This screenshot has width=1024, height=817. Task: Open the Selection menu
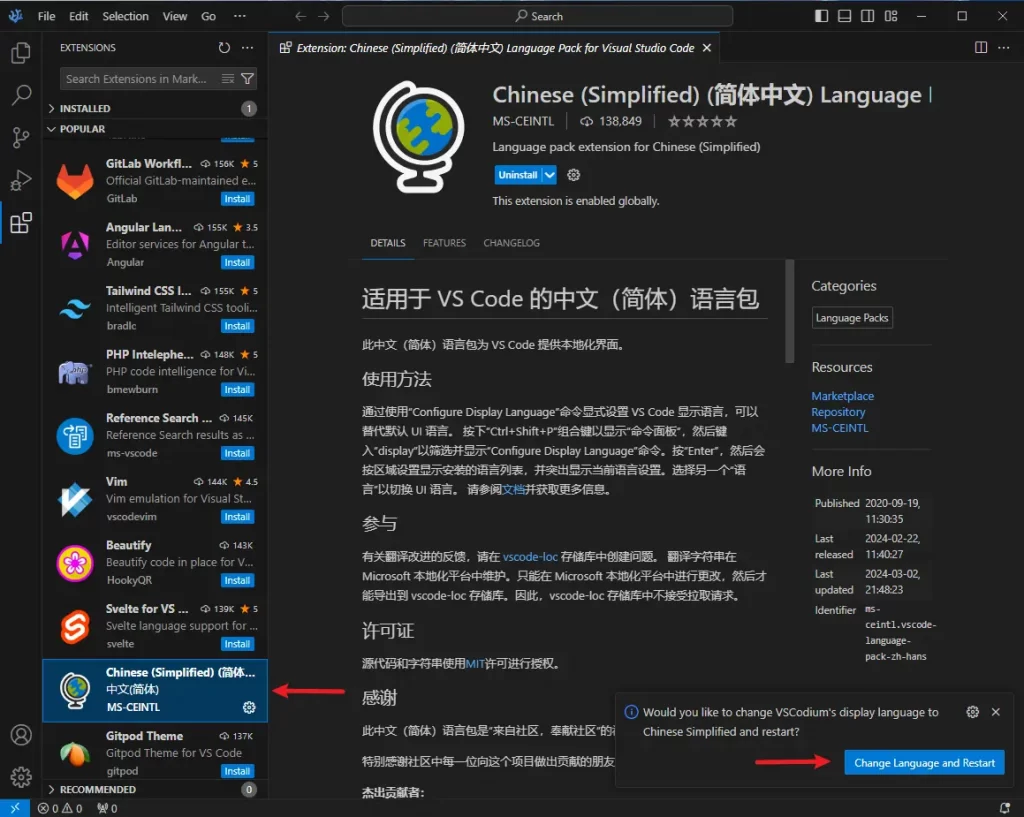click(x=125, y=16)
